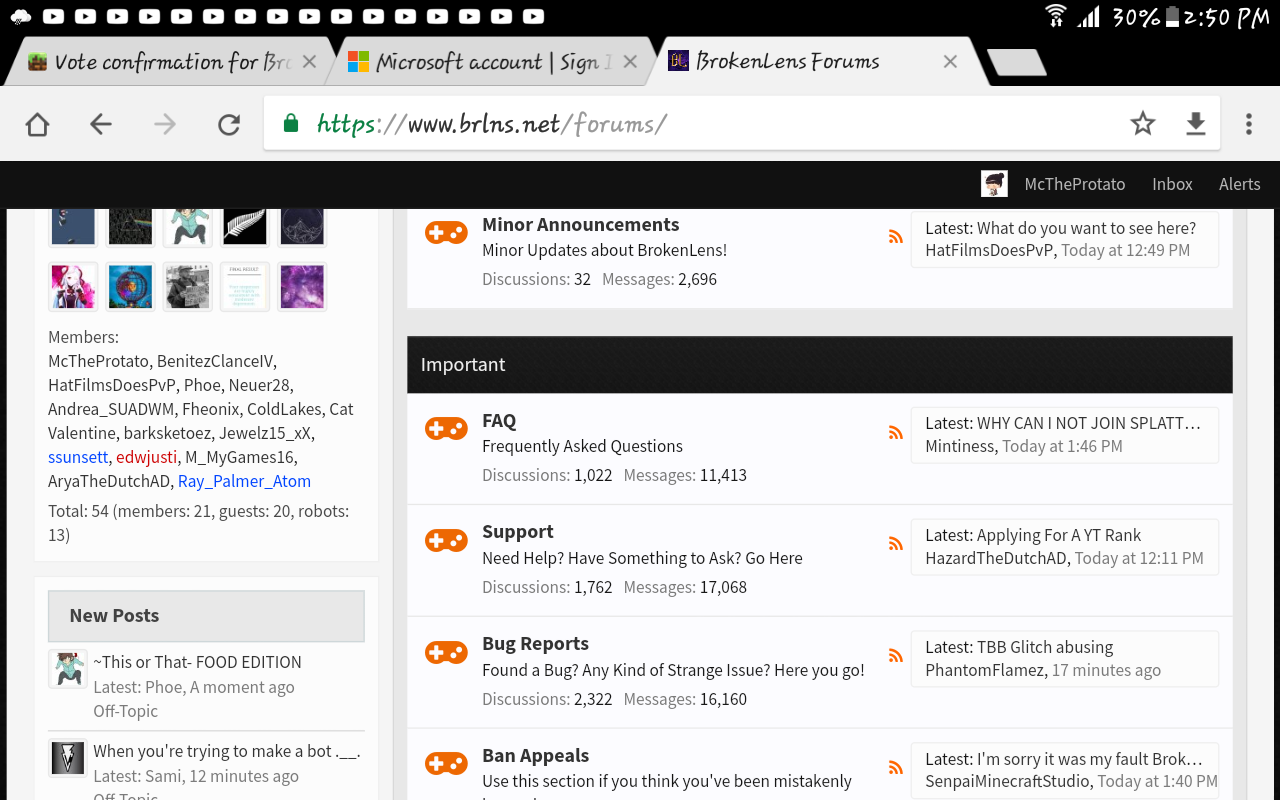Open Off-Topic link under FOOD EDITION thread

125,711
